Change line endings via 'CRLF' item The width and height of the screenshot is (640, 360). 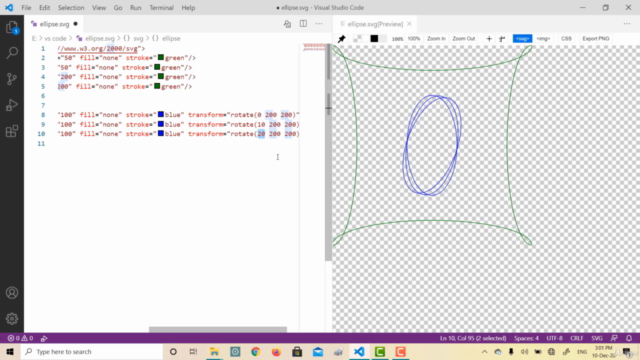click(576, 338)
